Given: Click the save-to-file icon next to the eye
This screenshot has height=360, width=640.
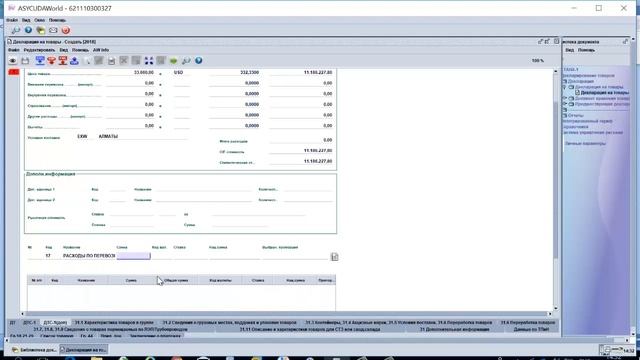Looking at the screenshot, I should point(25,61).
